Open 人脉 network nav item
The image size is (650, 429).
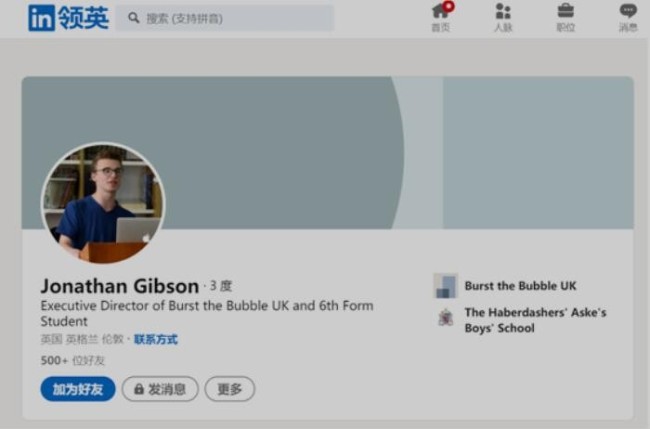[x=503, y=17]
